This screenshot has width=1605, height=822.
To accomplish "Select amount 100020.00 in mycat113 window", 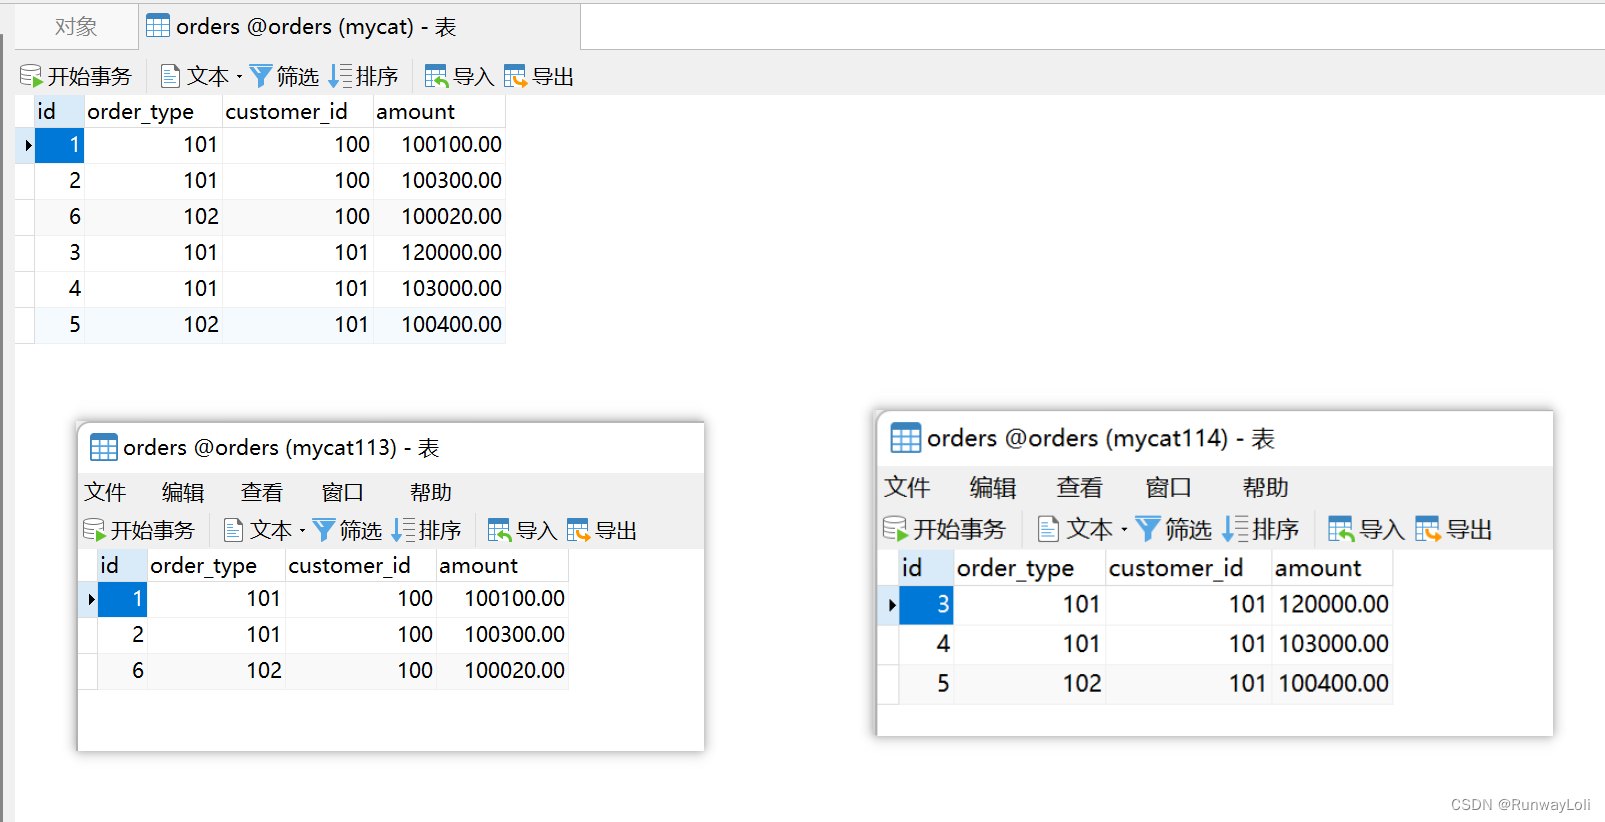I will point(503,671).
